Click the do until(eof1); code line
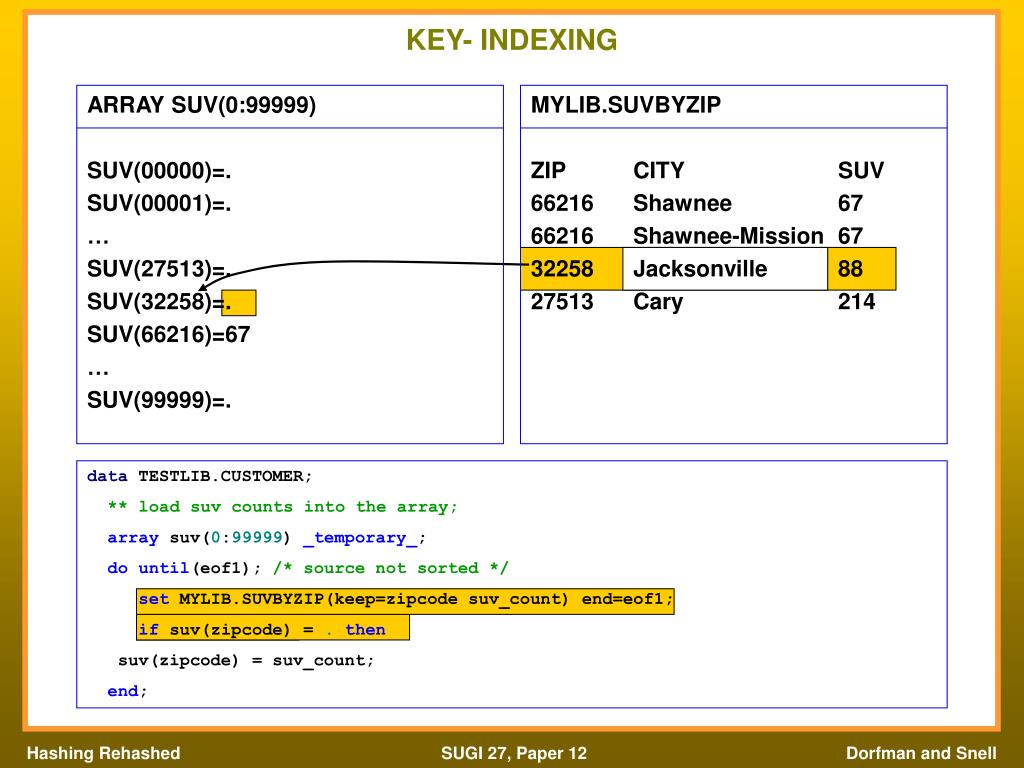Image resolution: width=1024 pixels, height=768 pixels. coord(184,568)
